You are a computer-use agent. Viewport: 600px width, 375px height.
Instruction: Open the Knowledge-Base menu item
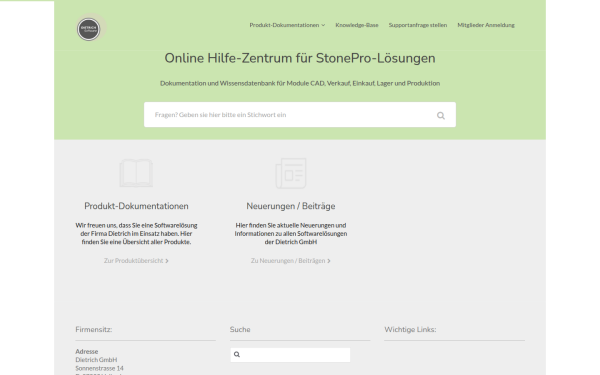coord(357,25)
